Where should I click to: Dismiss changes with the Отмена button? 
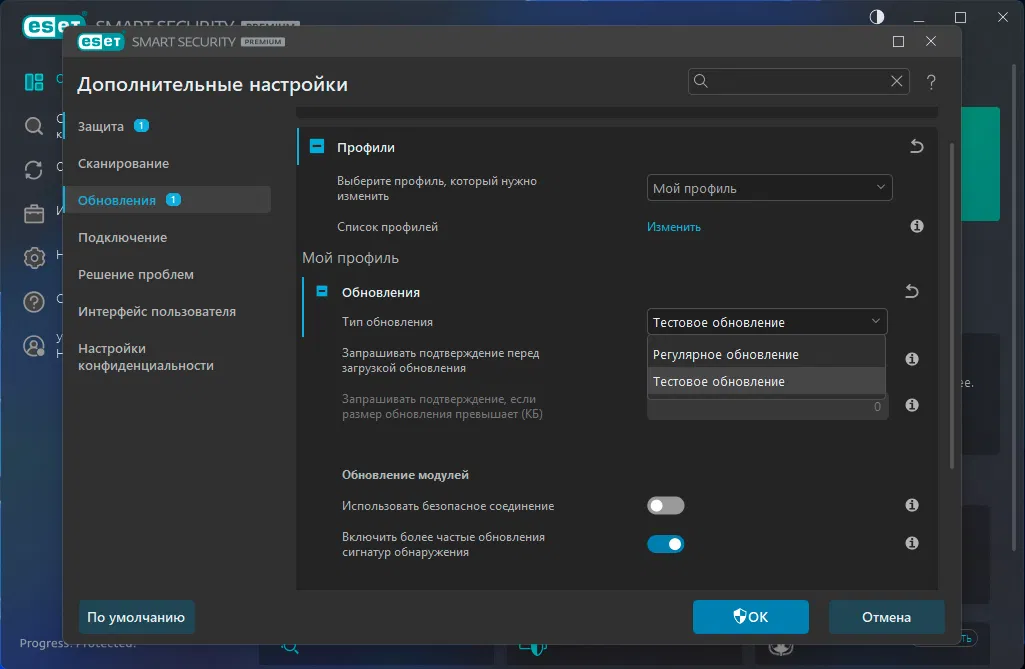886,617
